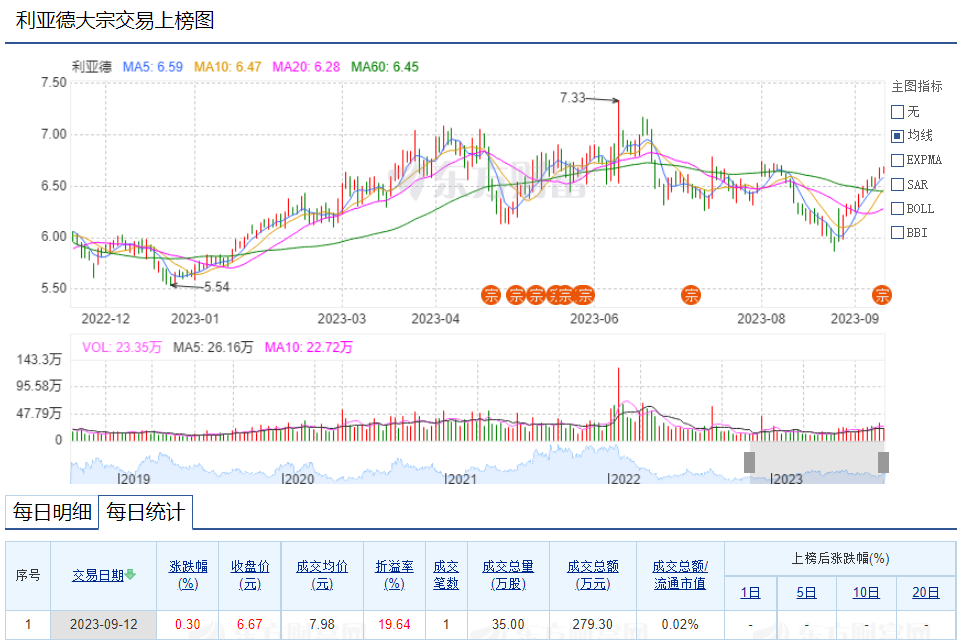This screenshot has width=969, height=640.
Task: Click the rightmost 宗 block-trade marker near 2023-09
Action: point(882,294)
